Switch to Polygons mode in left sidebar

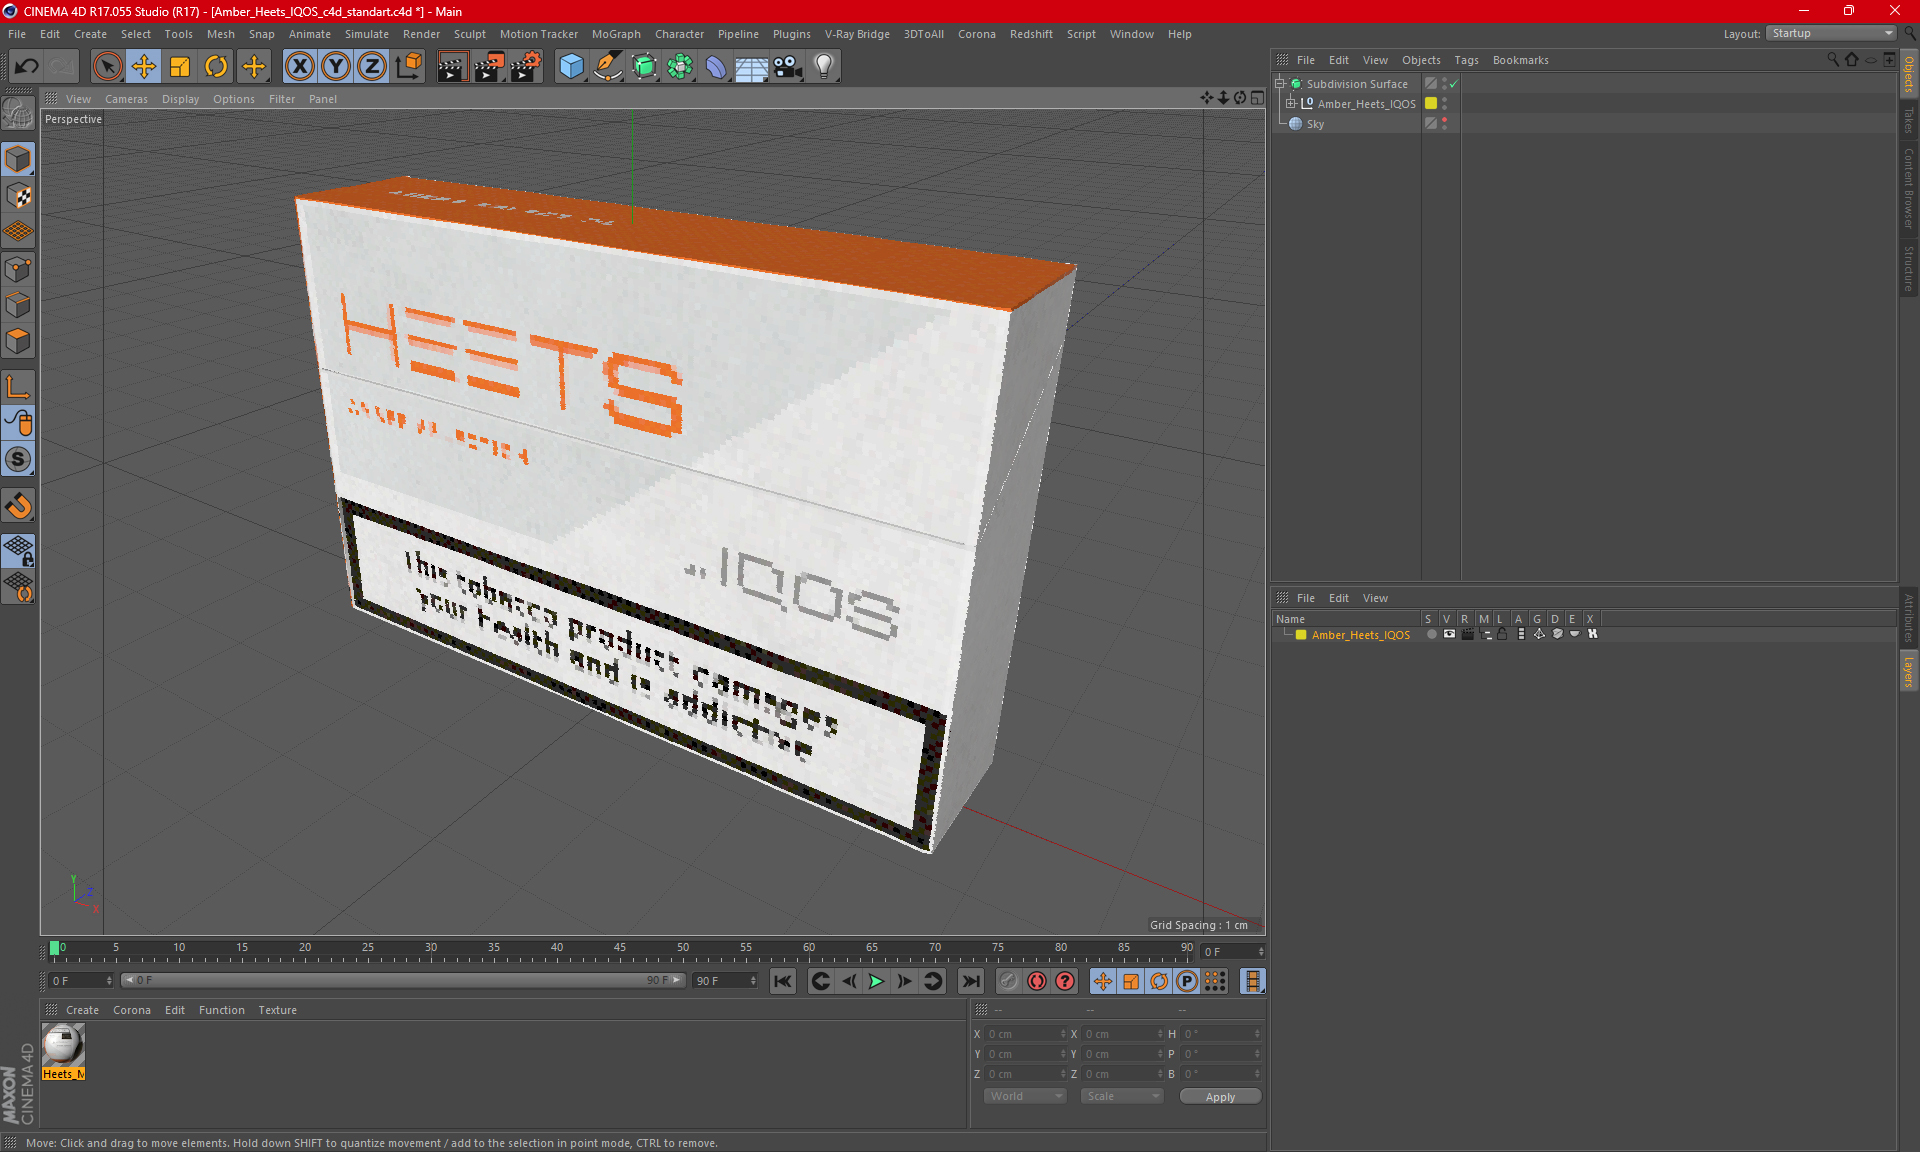[x=18, y=341]
